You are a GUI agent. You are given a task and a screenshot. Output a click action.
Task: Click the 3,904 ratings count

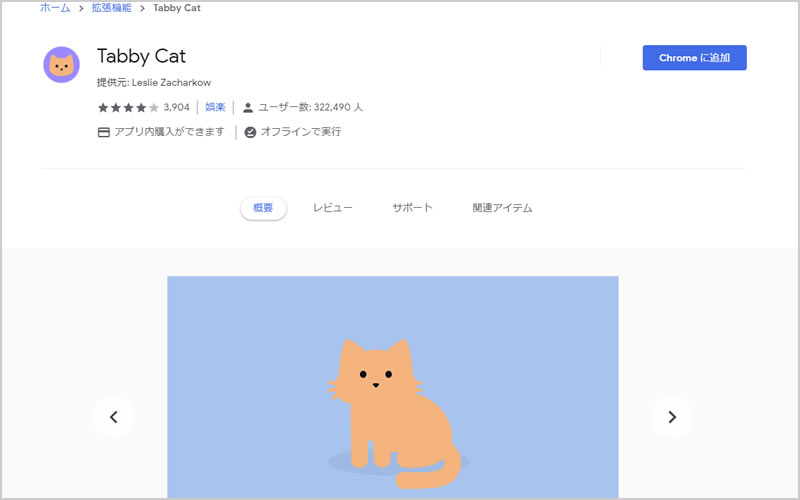coord(177,107)
